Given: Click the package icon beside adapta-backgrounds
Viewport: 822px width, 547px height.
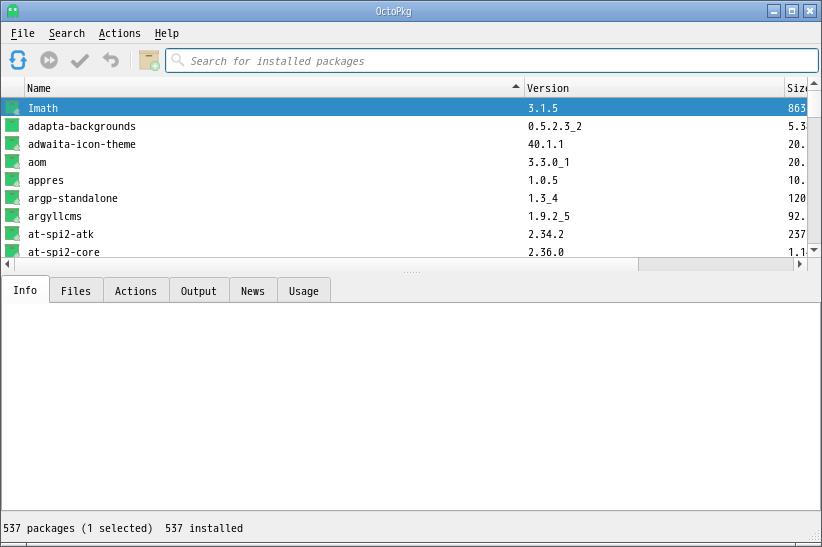Looking at the screenshot, I should coord(12,125).
